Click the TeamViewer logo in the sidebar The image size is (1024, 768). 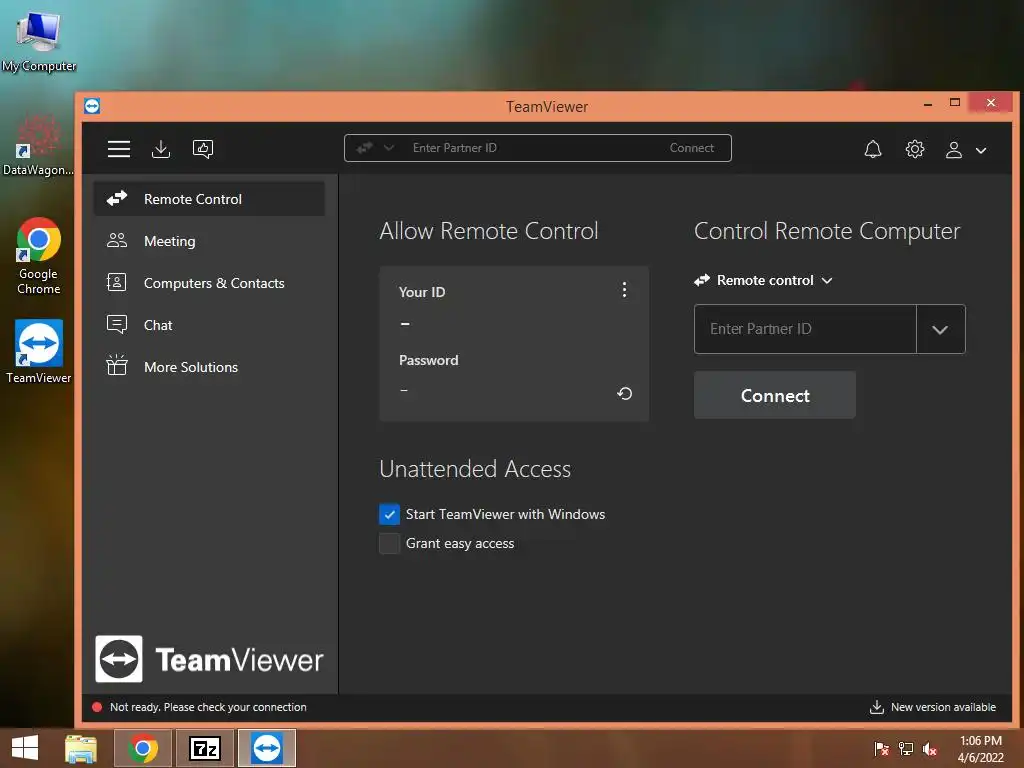tap(209, 660)
